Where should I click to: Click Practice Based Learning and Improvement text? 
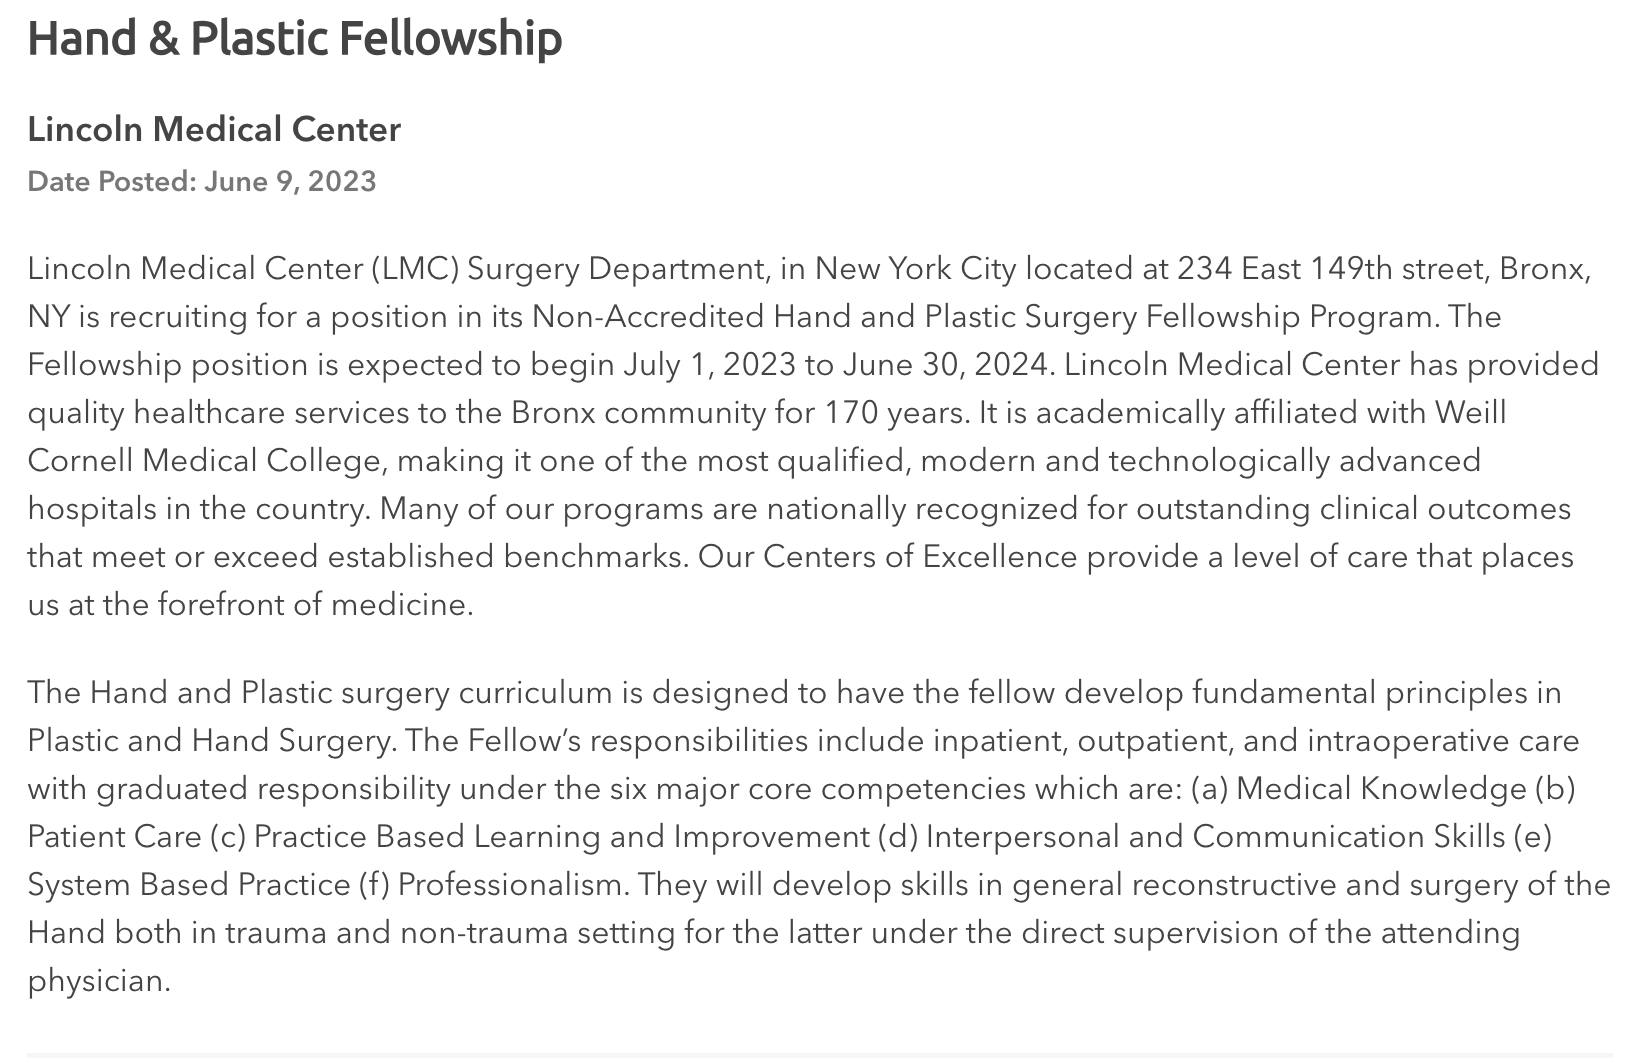click(x=561, y=836)
